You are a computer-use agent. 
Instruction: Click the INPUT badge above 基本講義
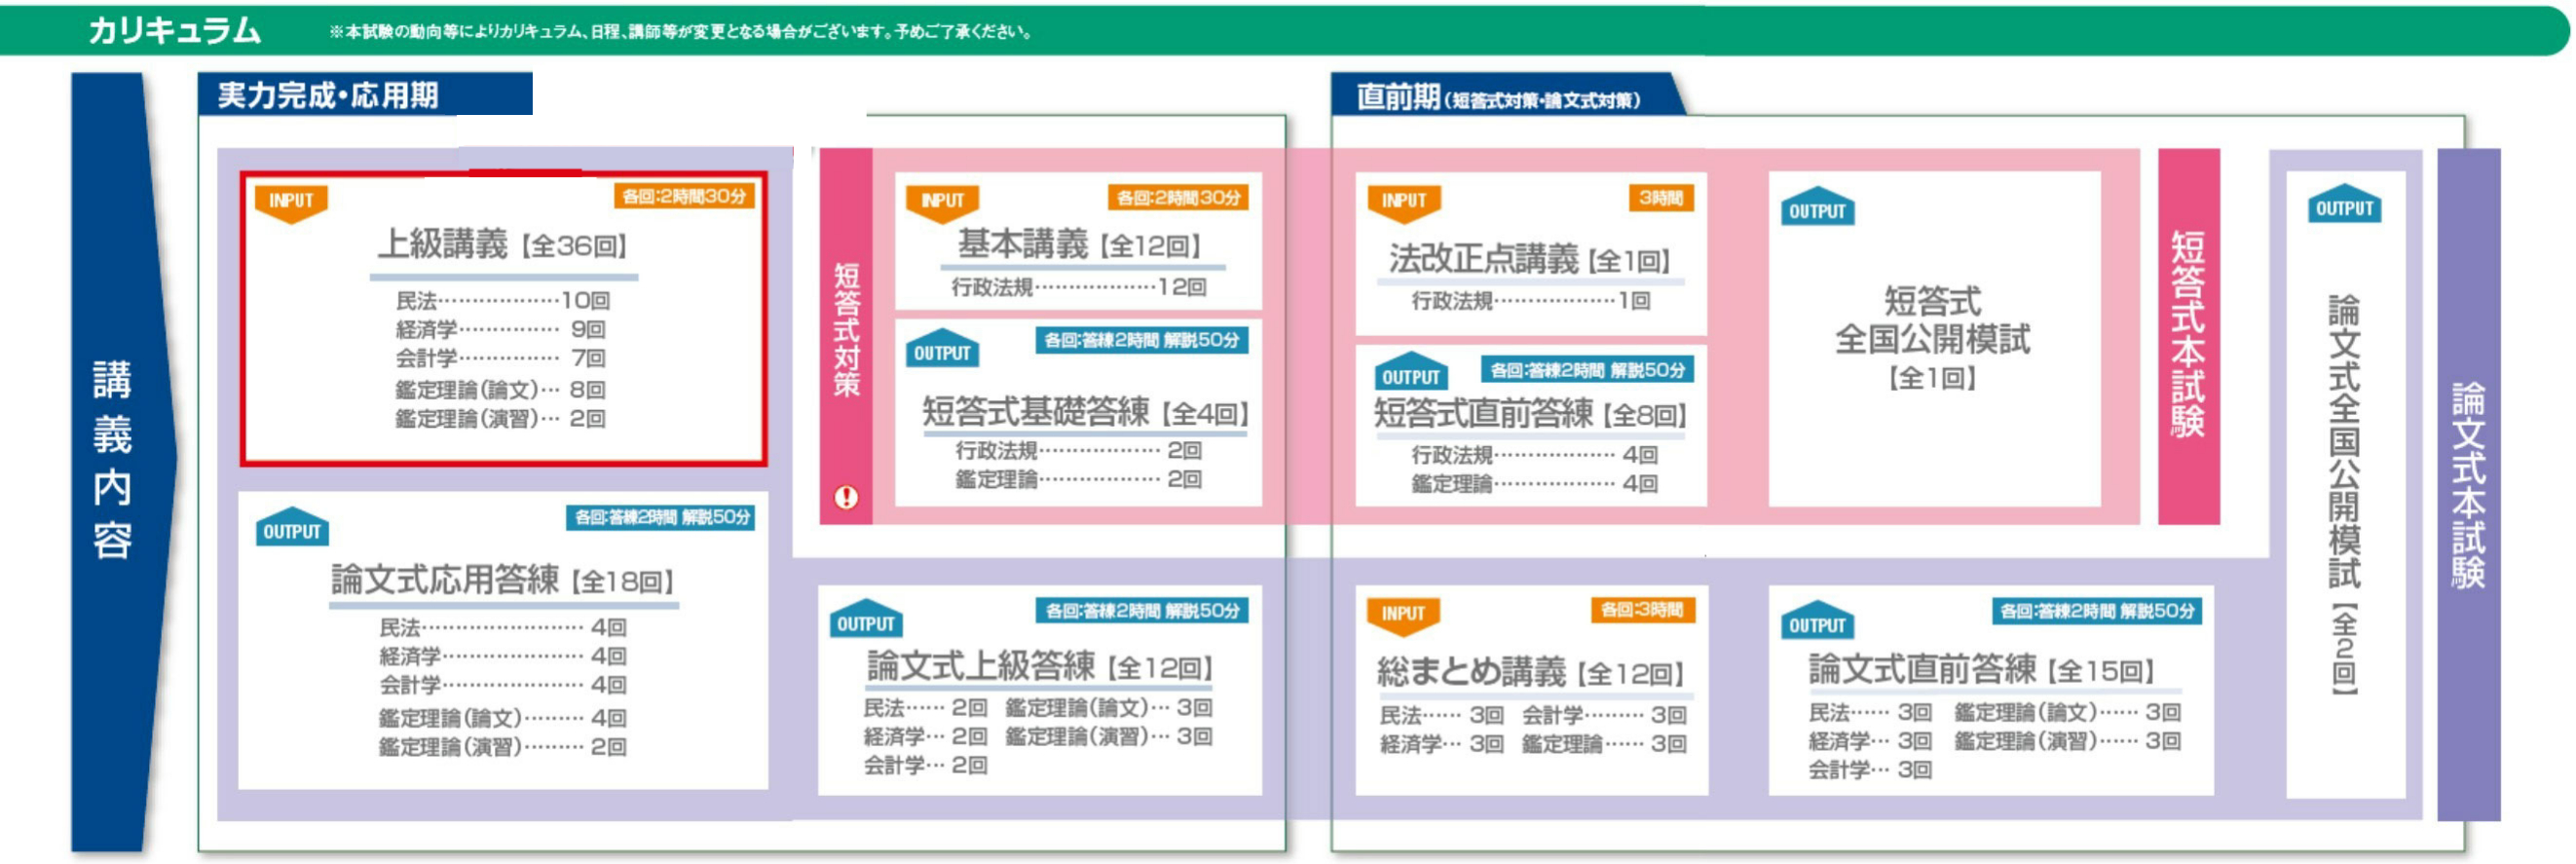[x=942, y=201]
